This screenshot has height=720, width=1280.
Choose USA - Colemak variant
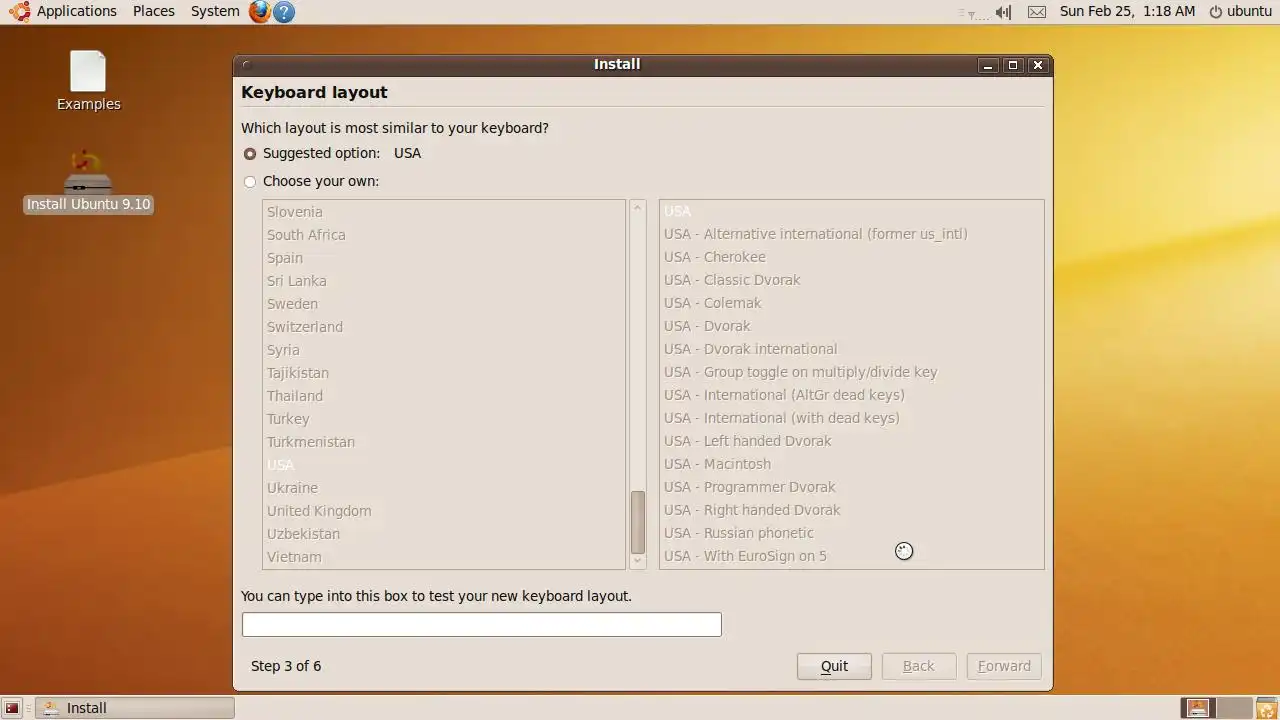click(x=852, y=303)
